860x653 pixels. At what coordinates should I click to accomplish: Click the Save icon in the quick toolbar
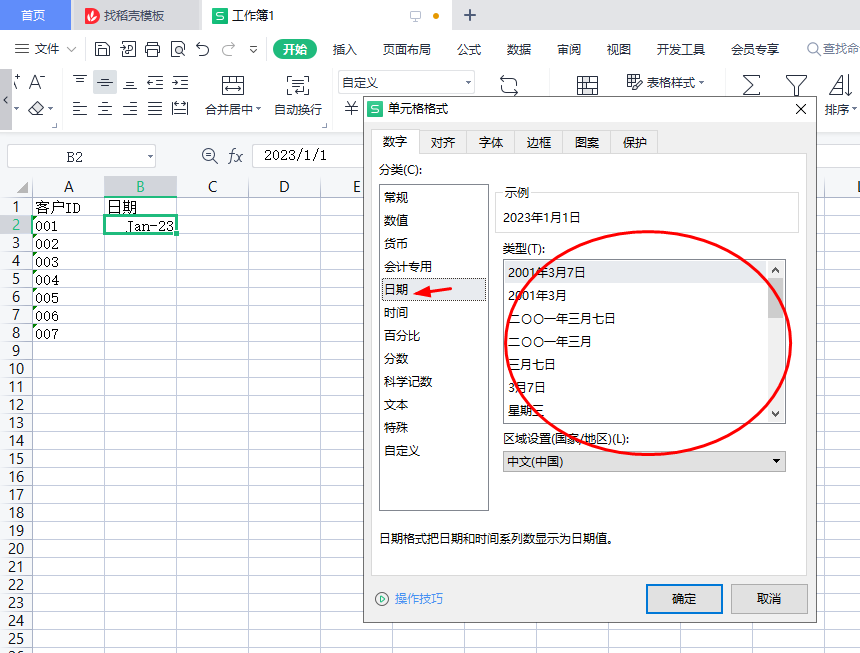(x=102, y=49)
